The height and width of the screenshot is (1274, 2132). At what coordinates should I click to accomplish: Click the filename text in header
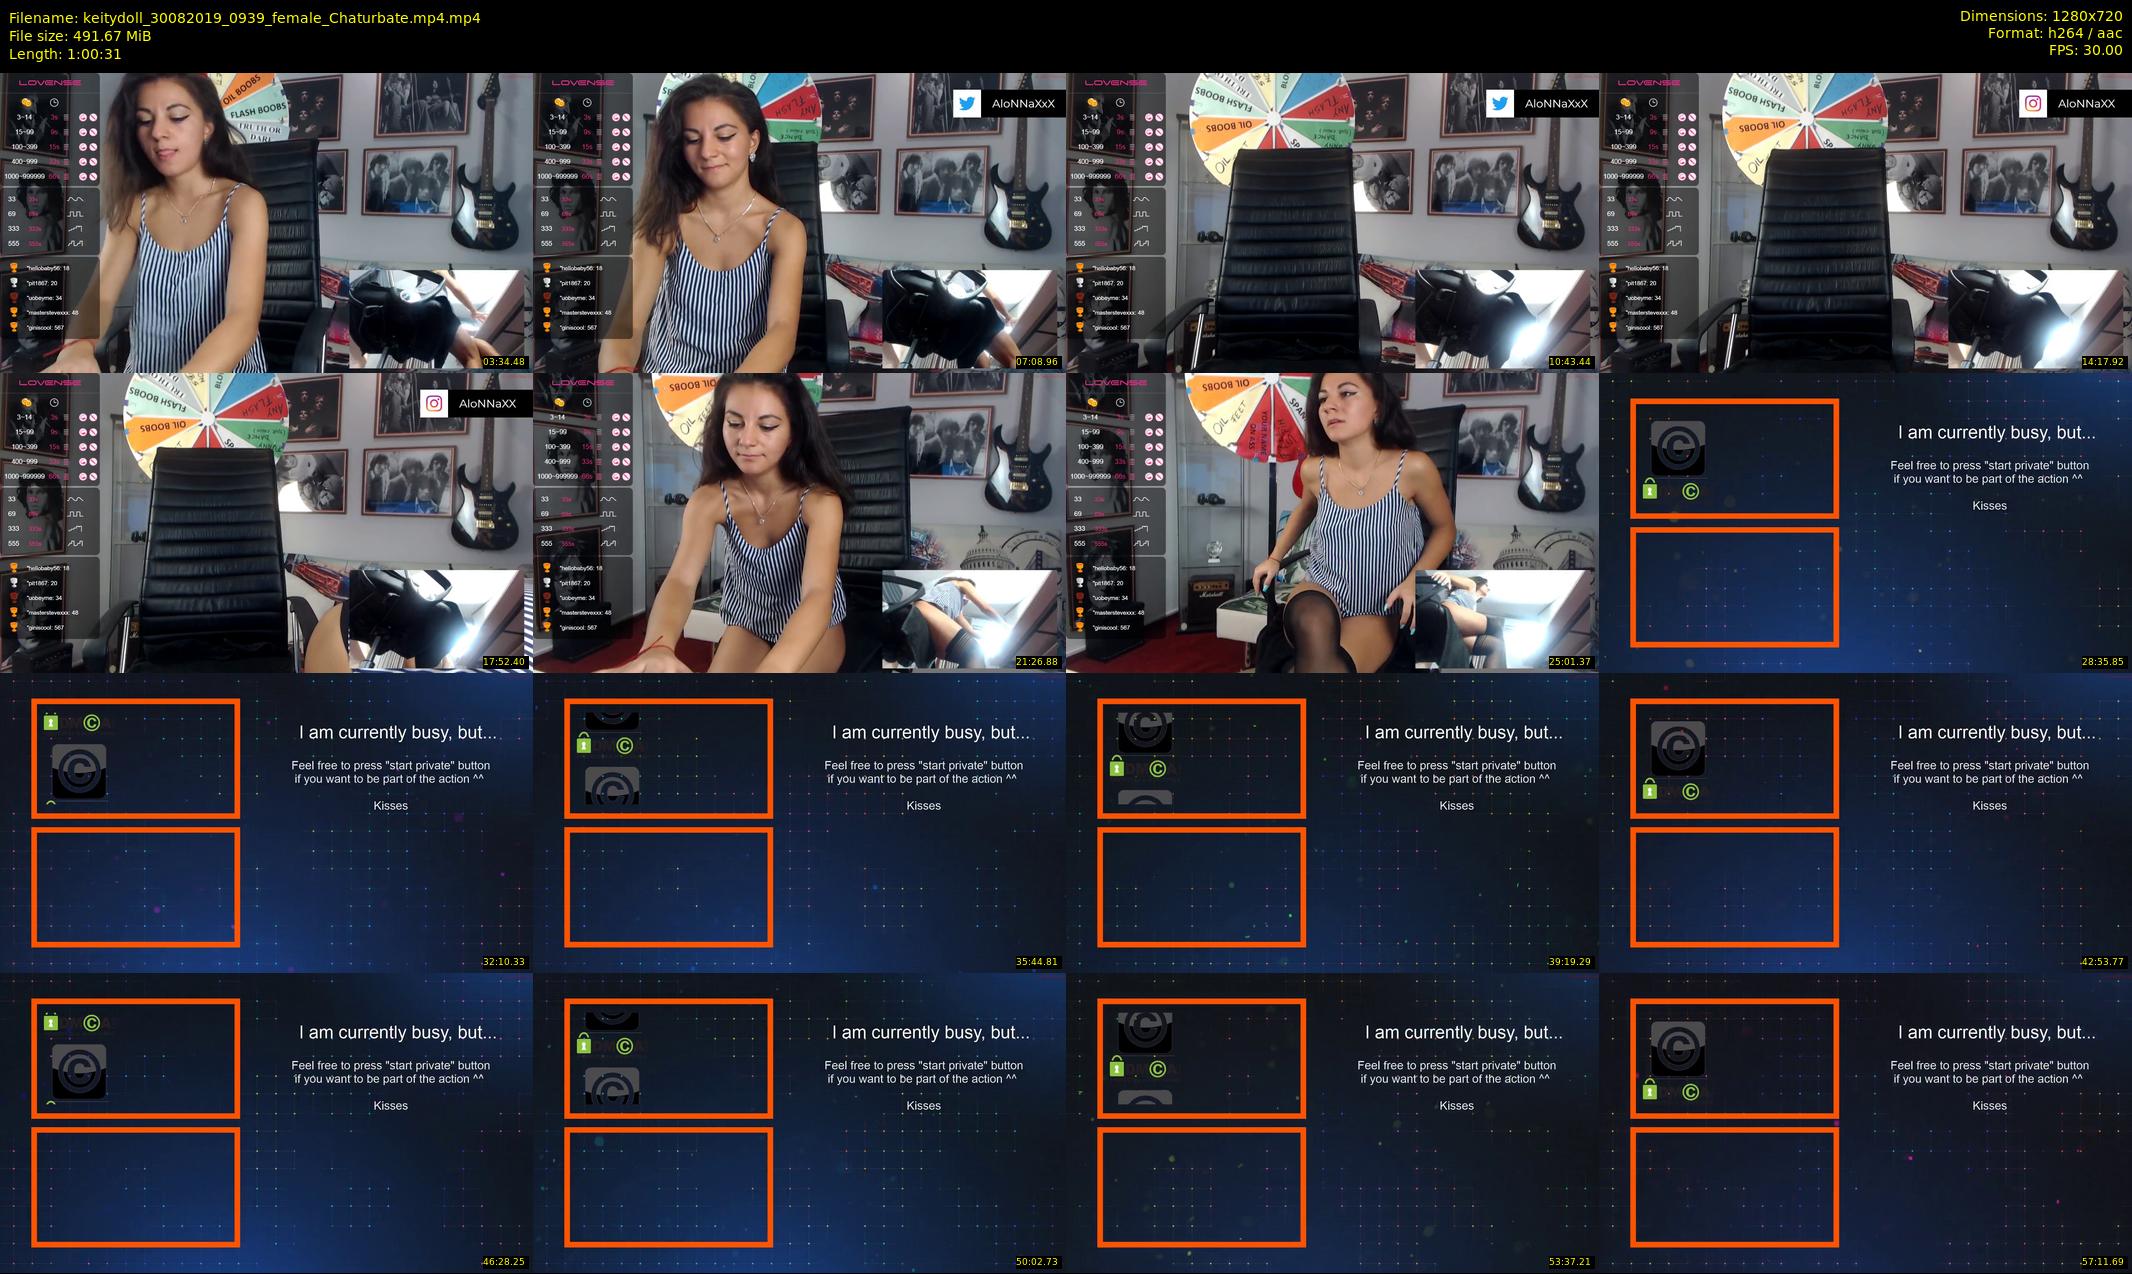tap(244, 17)
